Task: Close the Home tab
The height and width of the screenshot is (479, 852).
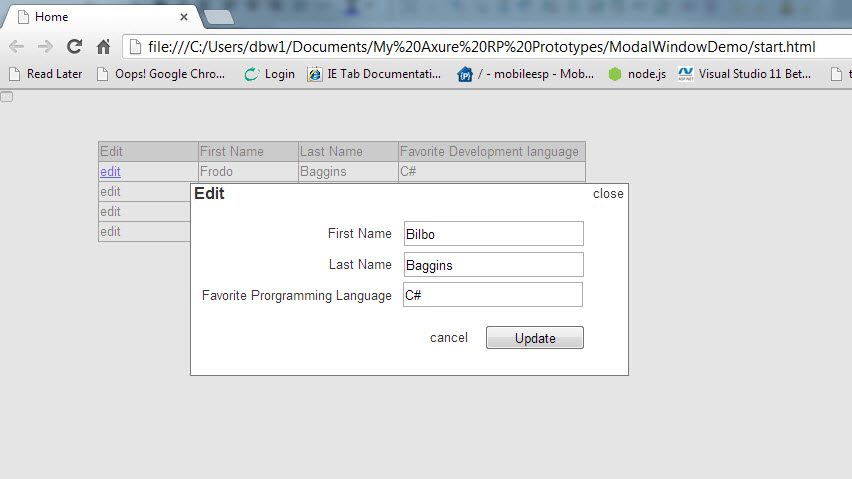Action: [x=183, y=17]
